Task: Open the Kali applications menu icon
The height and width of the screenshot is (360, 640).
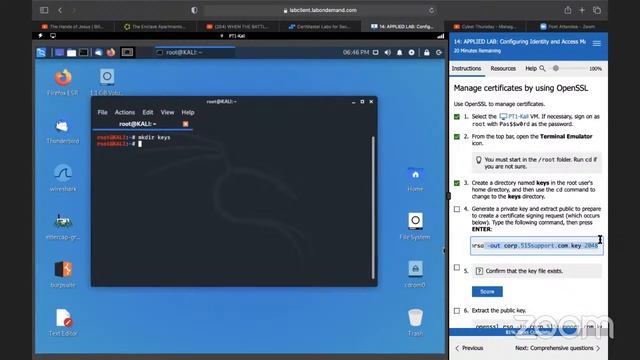Action: 41,52
